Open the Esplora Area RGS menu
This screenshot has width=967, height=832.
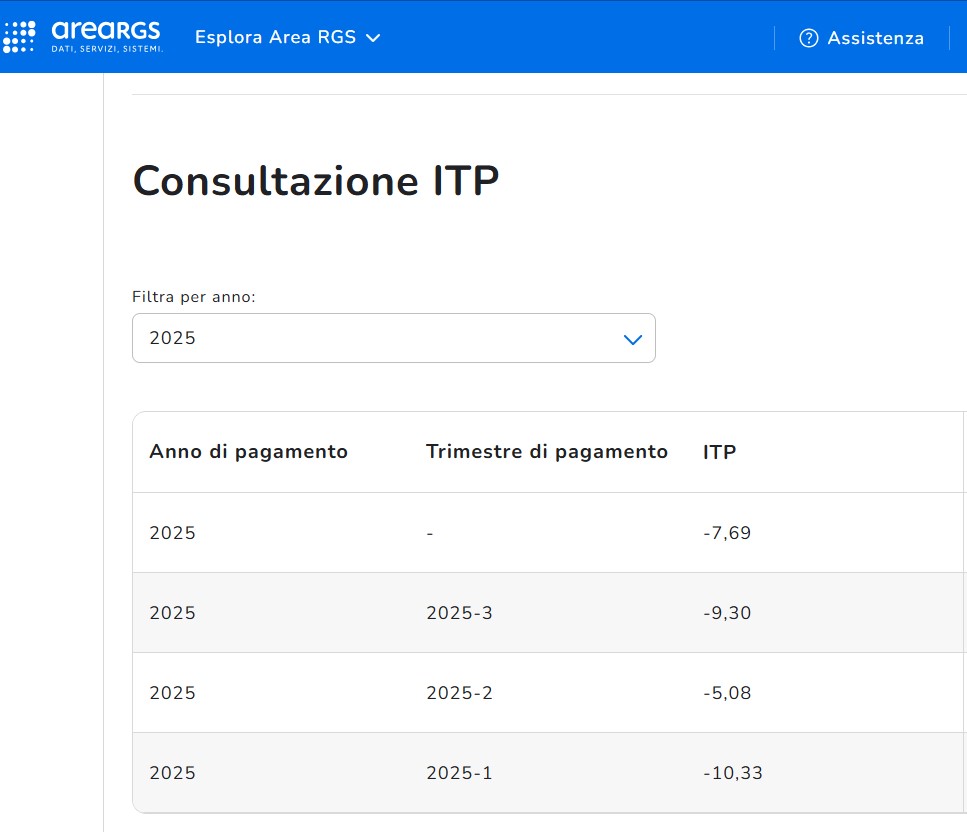pos(275,38)
